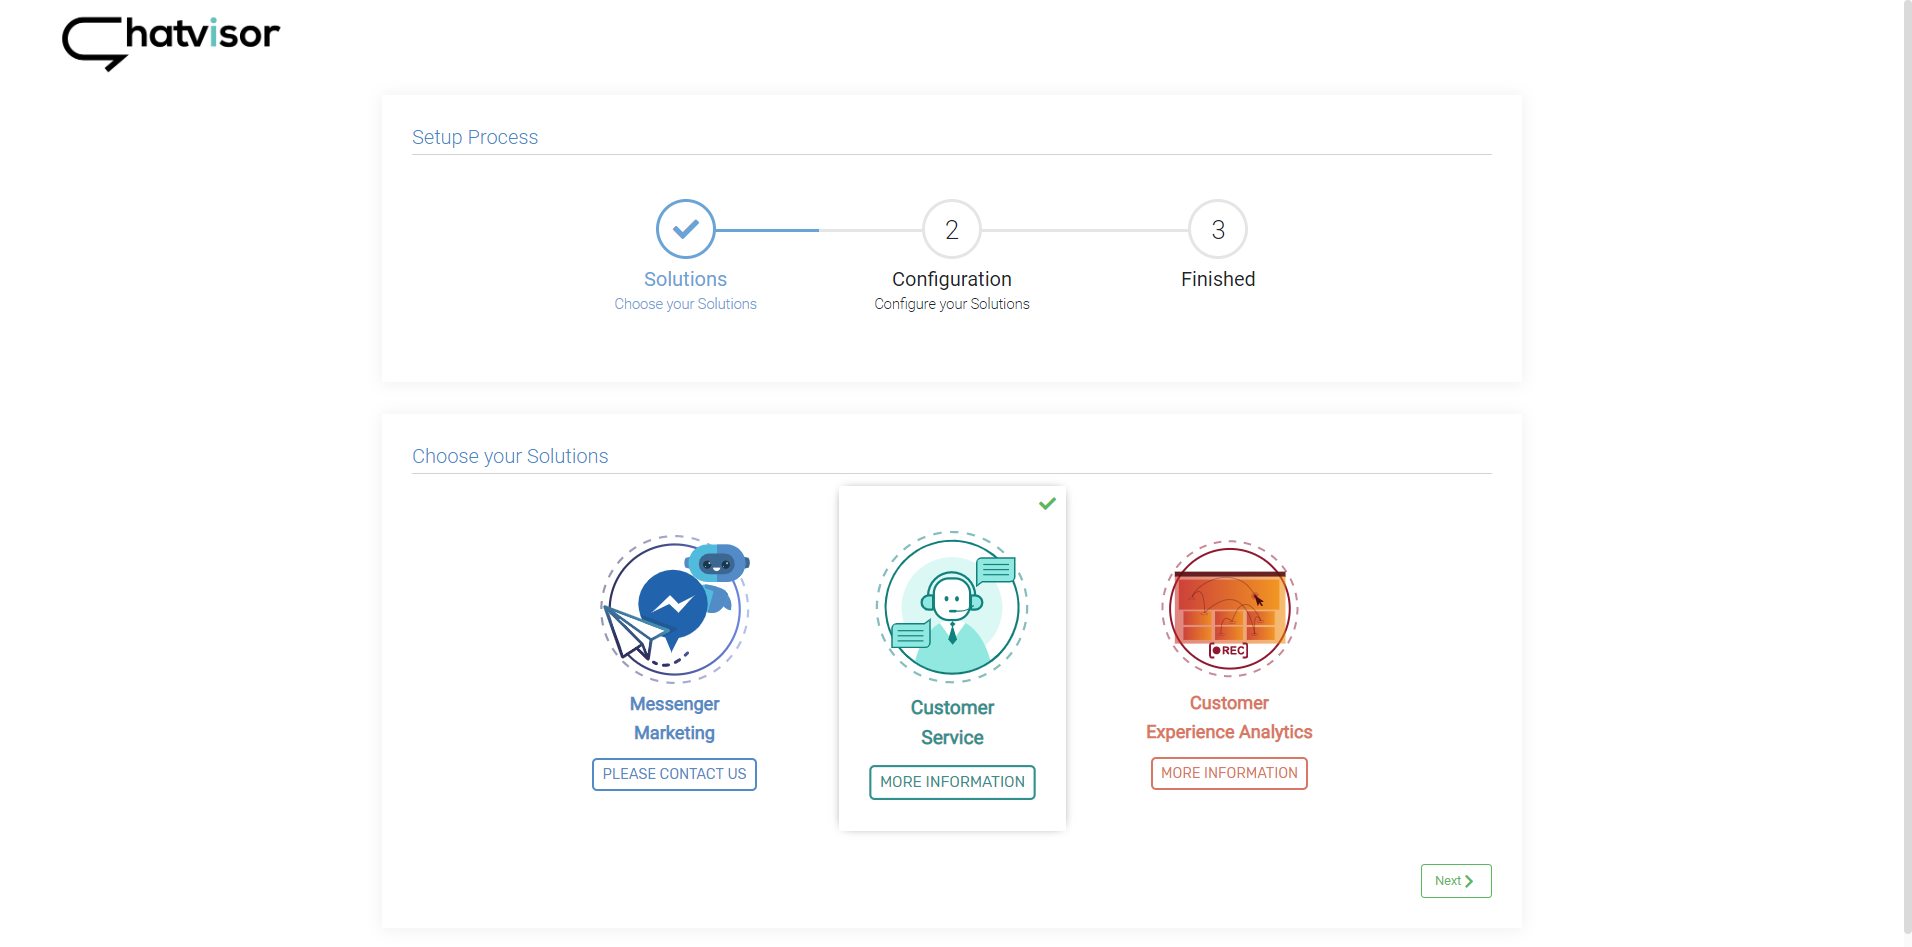This screenshot has width=1912, height=947.
Task: Select step 2 Configuration circle
Action: coord(951,229)
